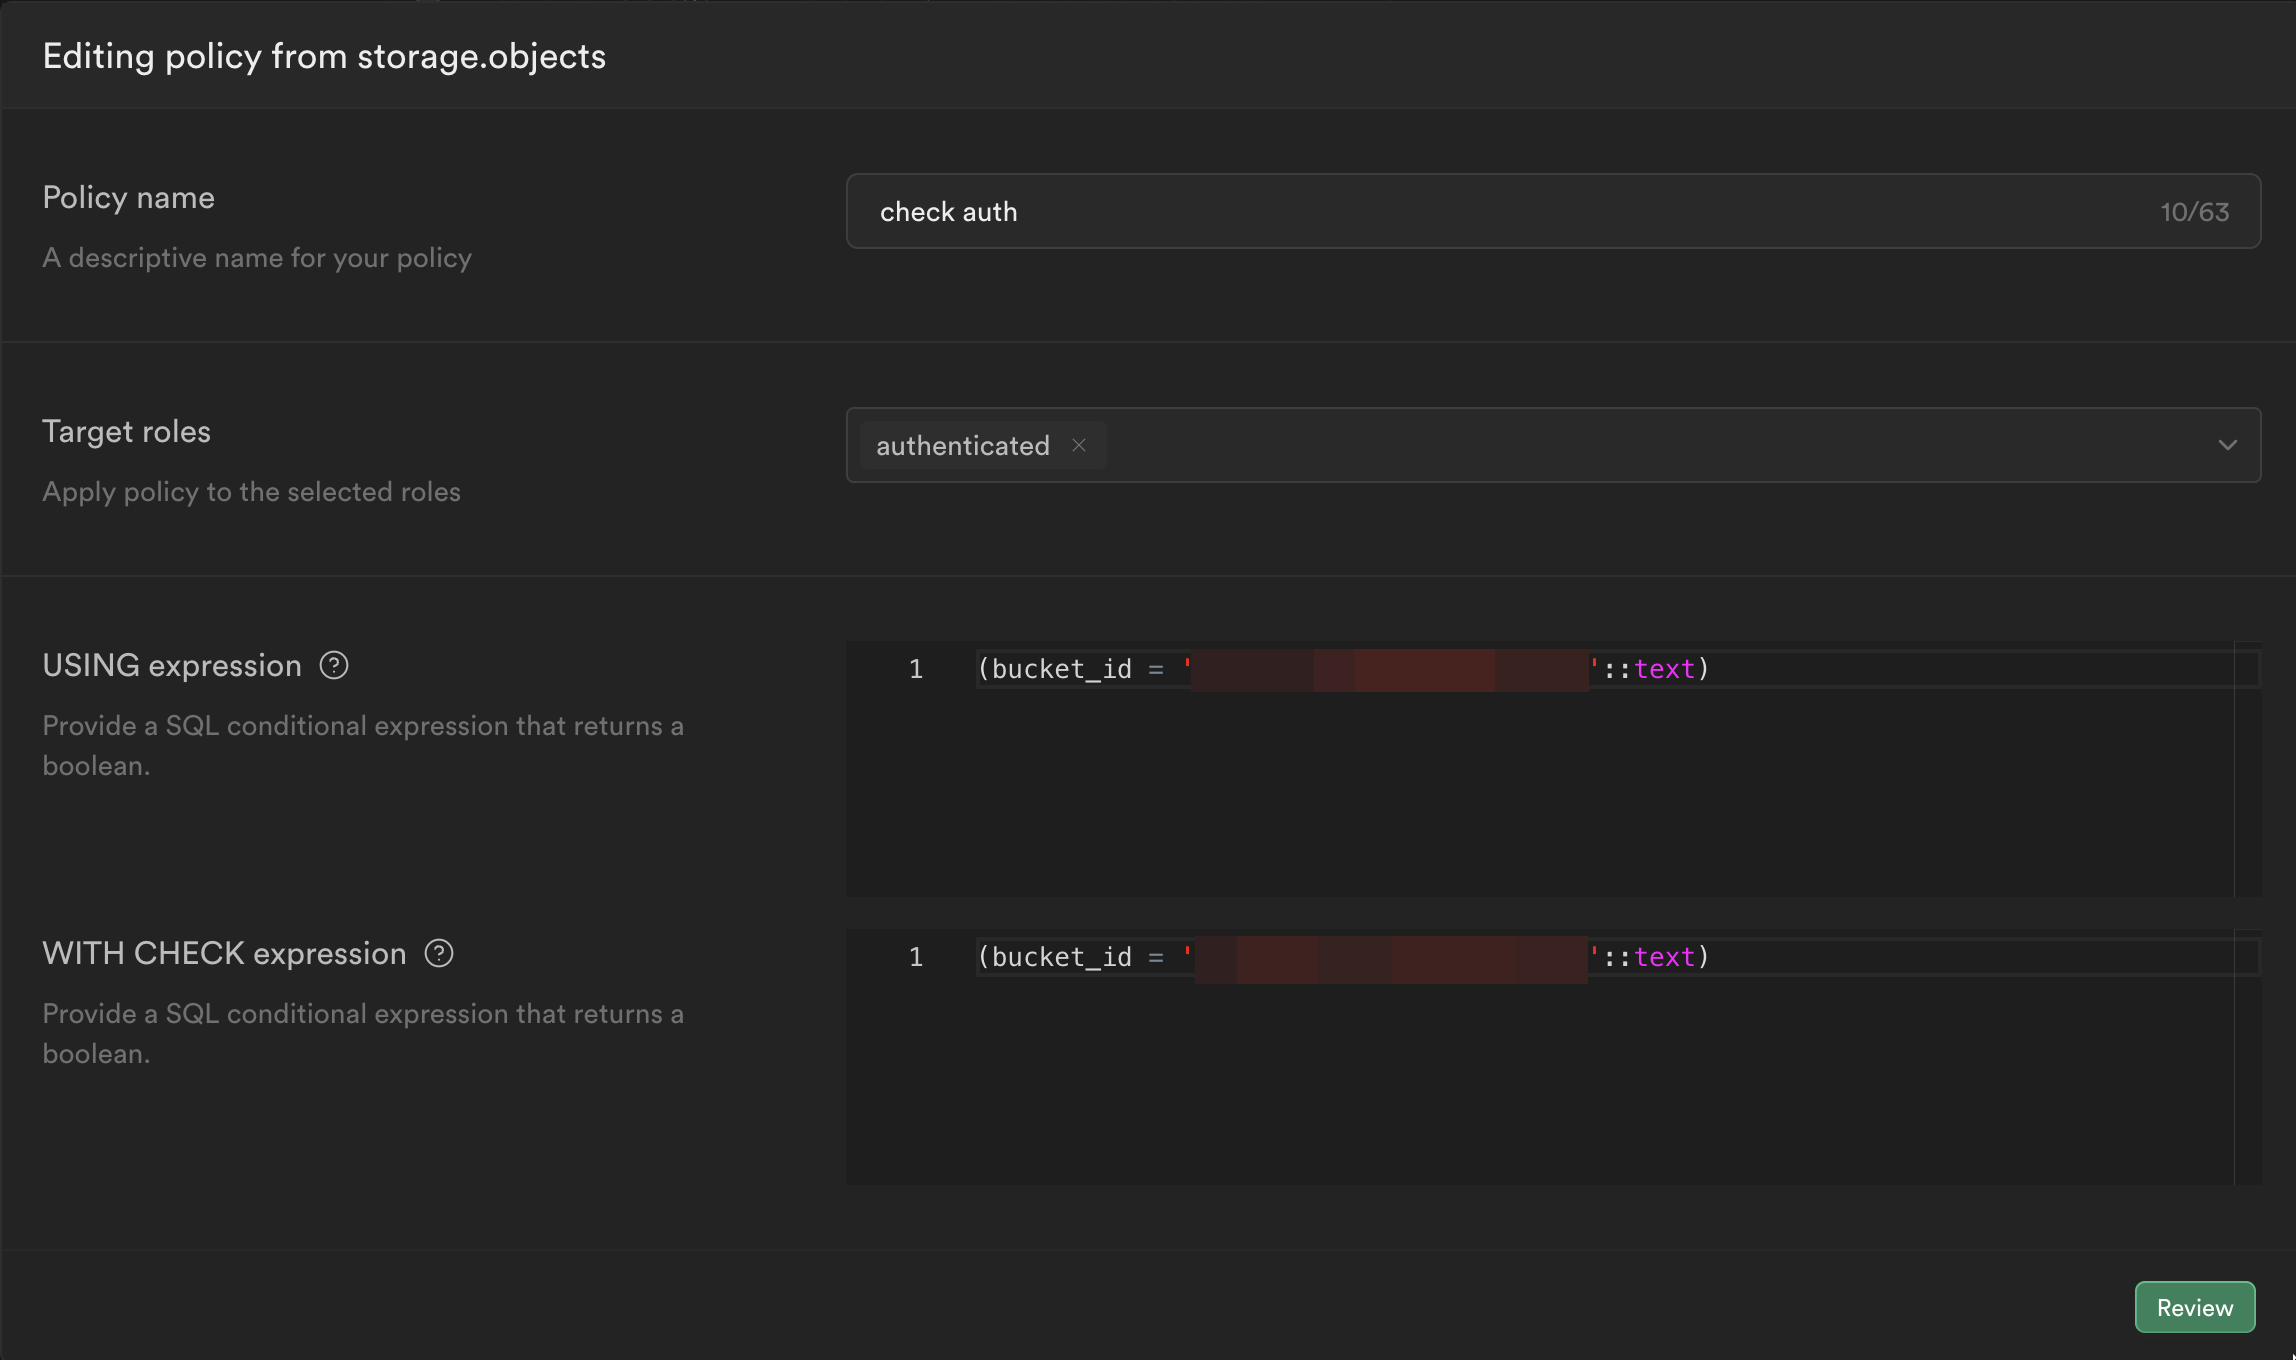Click the line number in WITH CHECK editor
This screenshot has width=2296, height=1360.
point(914,957)
